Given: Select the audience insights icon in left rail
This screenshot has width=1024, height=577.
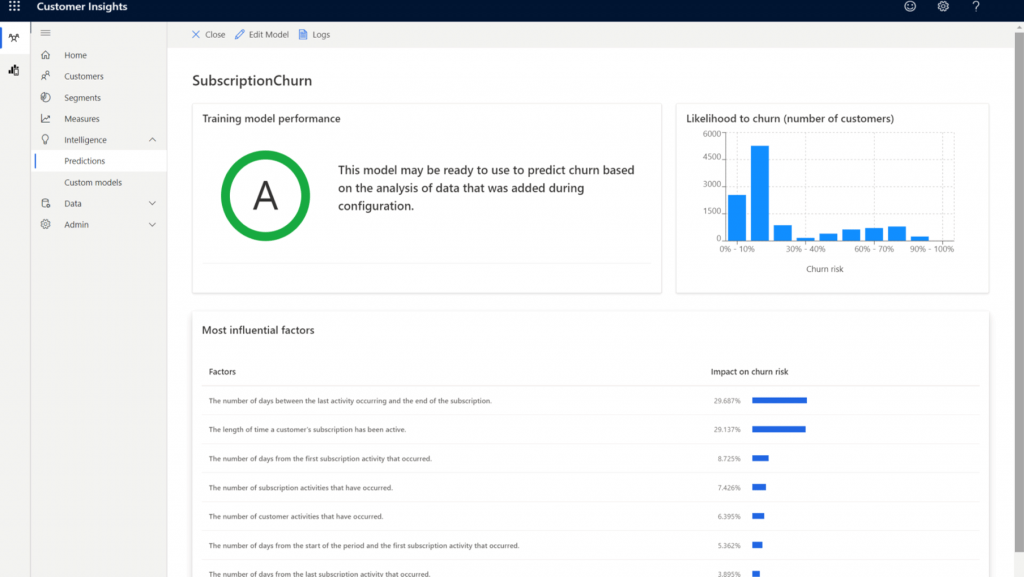Looking at the screenshot, I should pyautogui.click(x=14, y=38).
